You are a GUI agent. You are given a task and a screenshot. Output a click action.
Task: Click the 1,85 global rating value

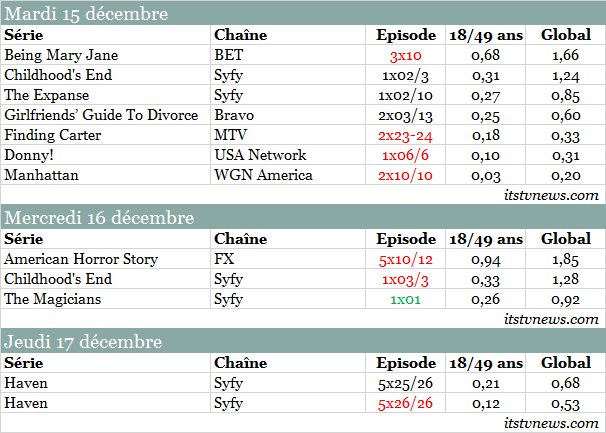(x=565, y=259)
